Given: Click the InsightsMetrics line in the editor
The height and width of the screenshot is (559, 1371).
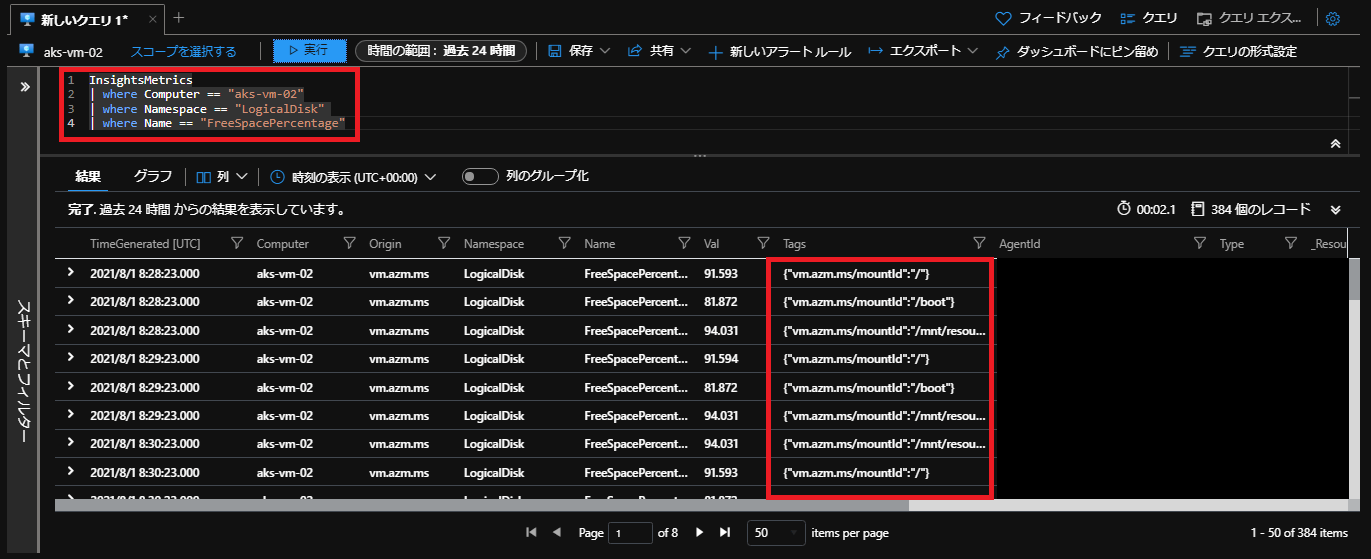Looking at the screenshot, I should tap(140, 79).
